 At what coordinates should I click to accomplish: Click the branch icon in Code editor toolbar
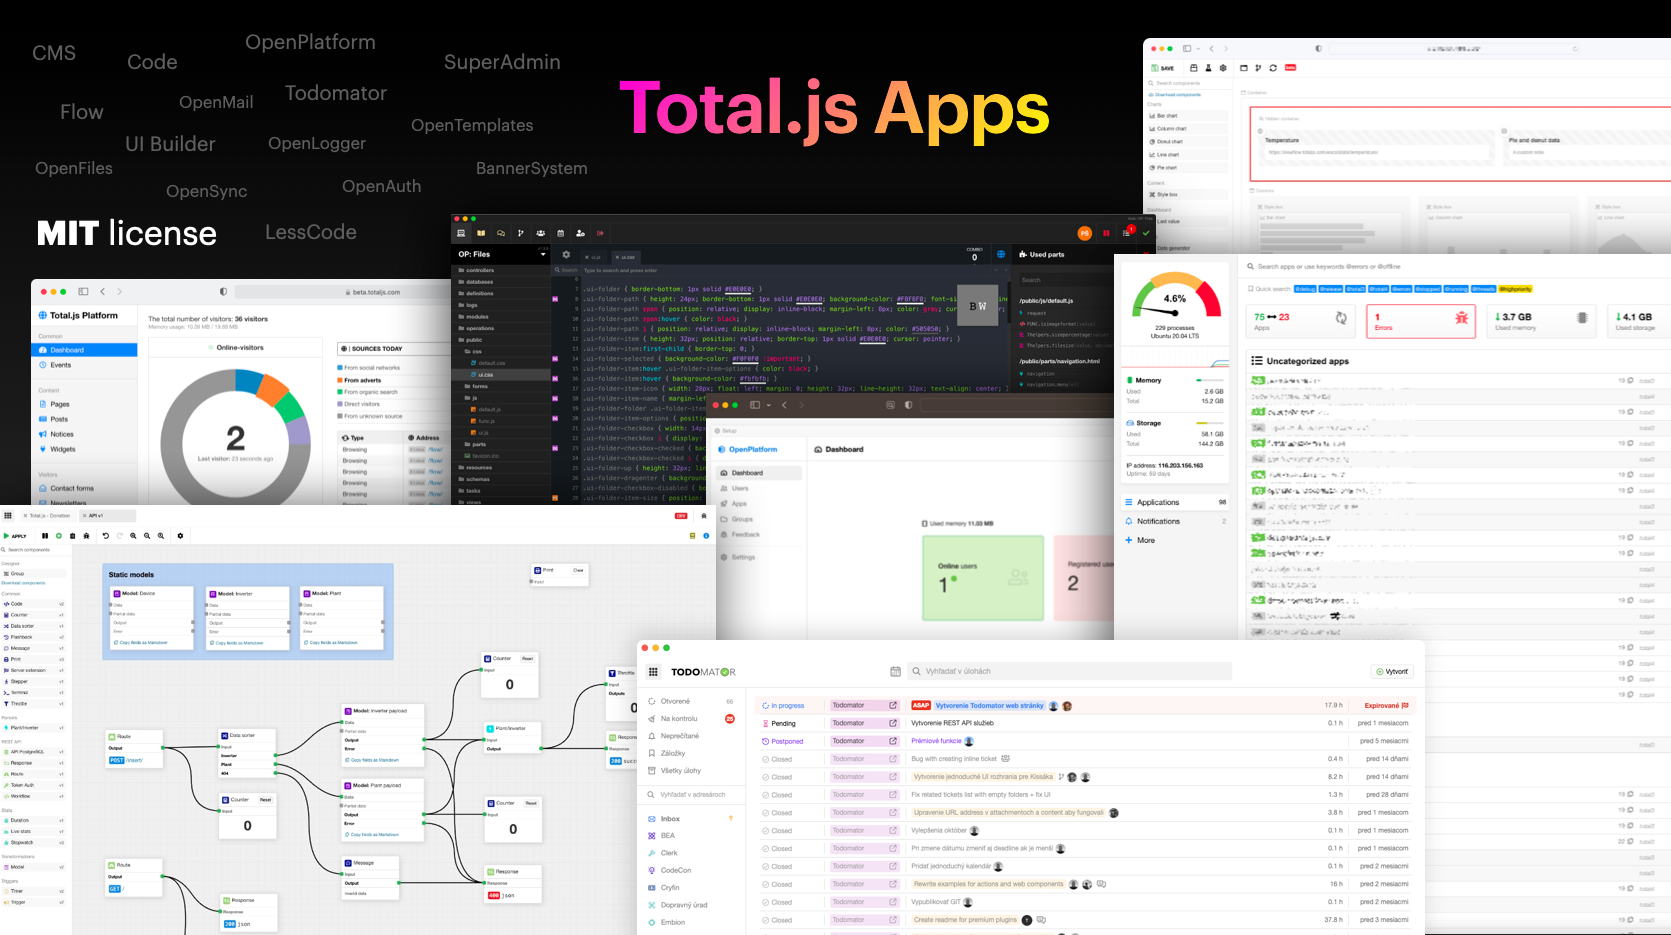click(x=520, y=233)
